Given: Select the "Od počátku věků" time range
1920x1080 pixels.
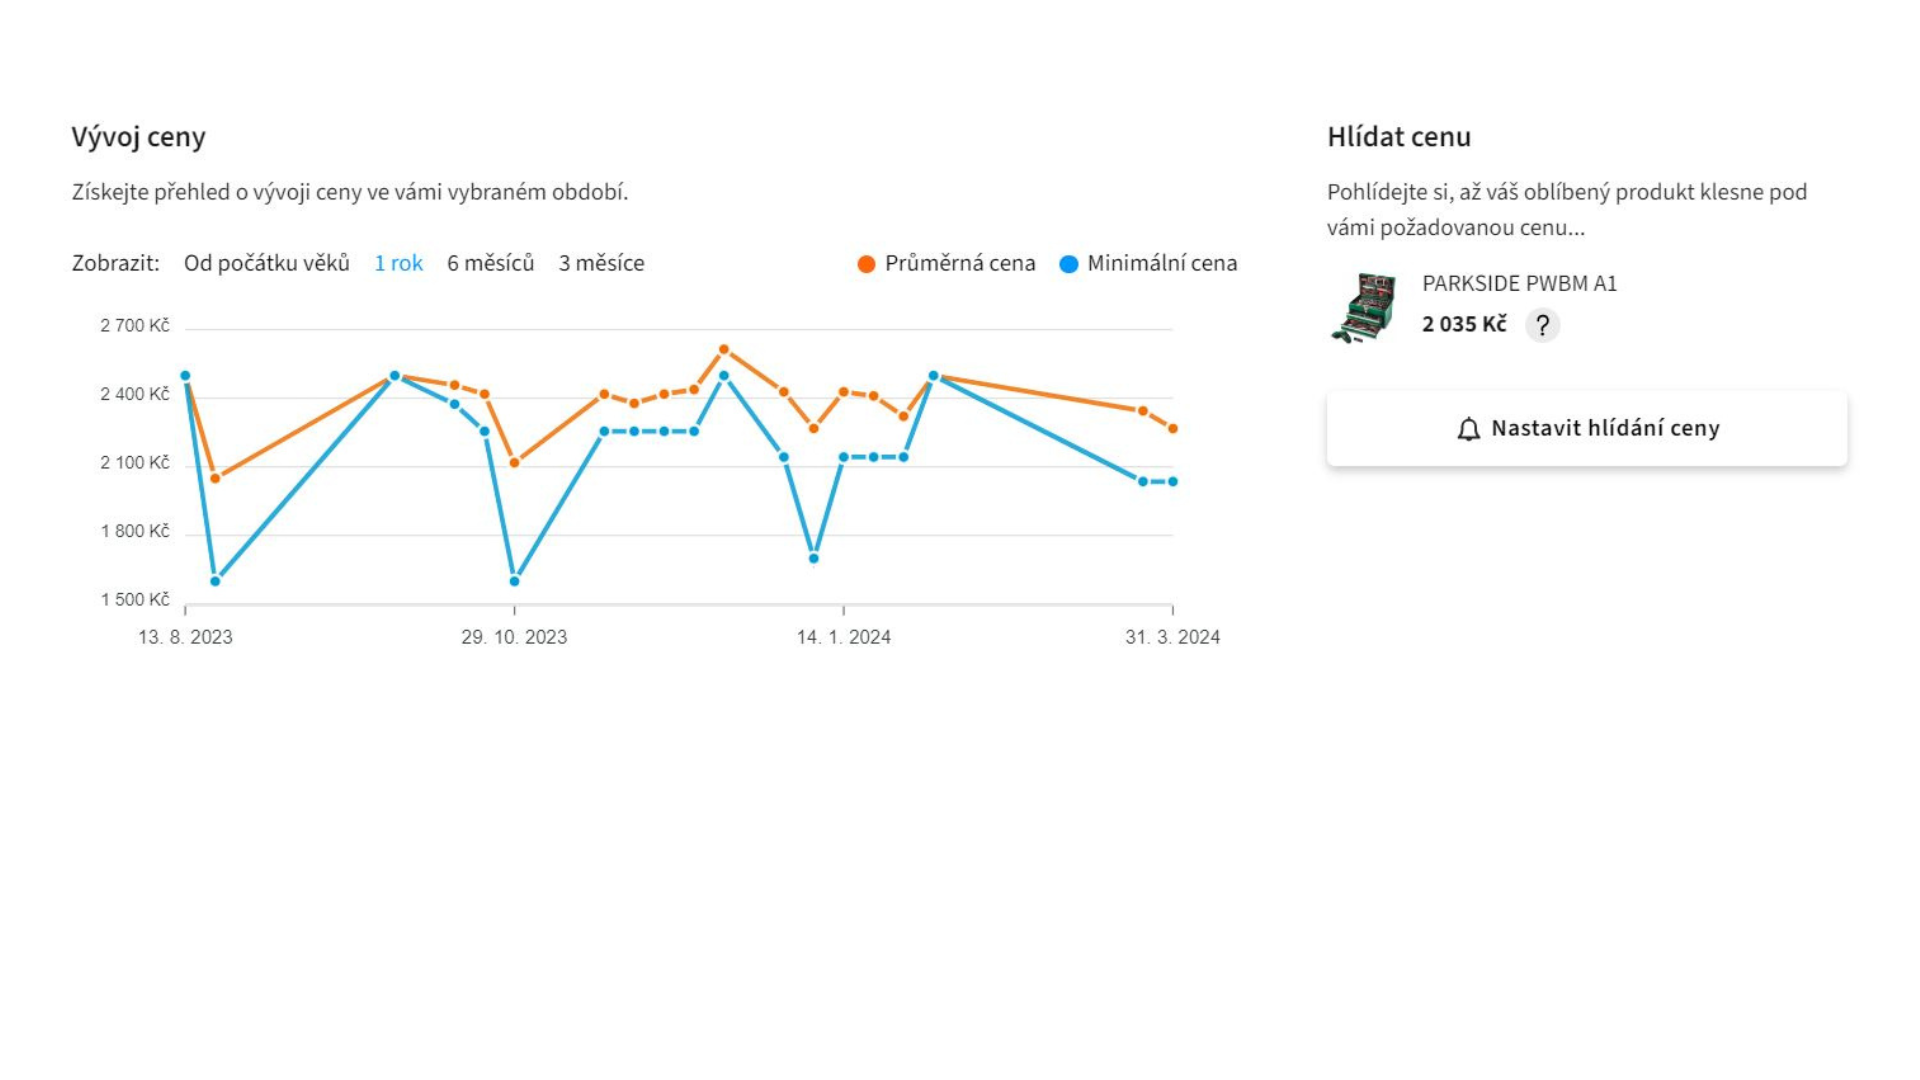Looking at the screenshot, I should (266, 263).
